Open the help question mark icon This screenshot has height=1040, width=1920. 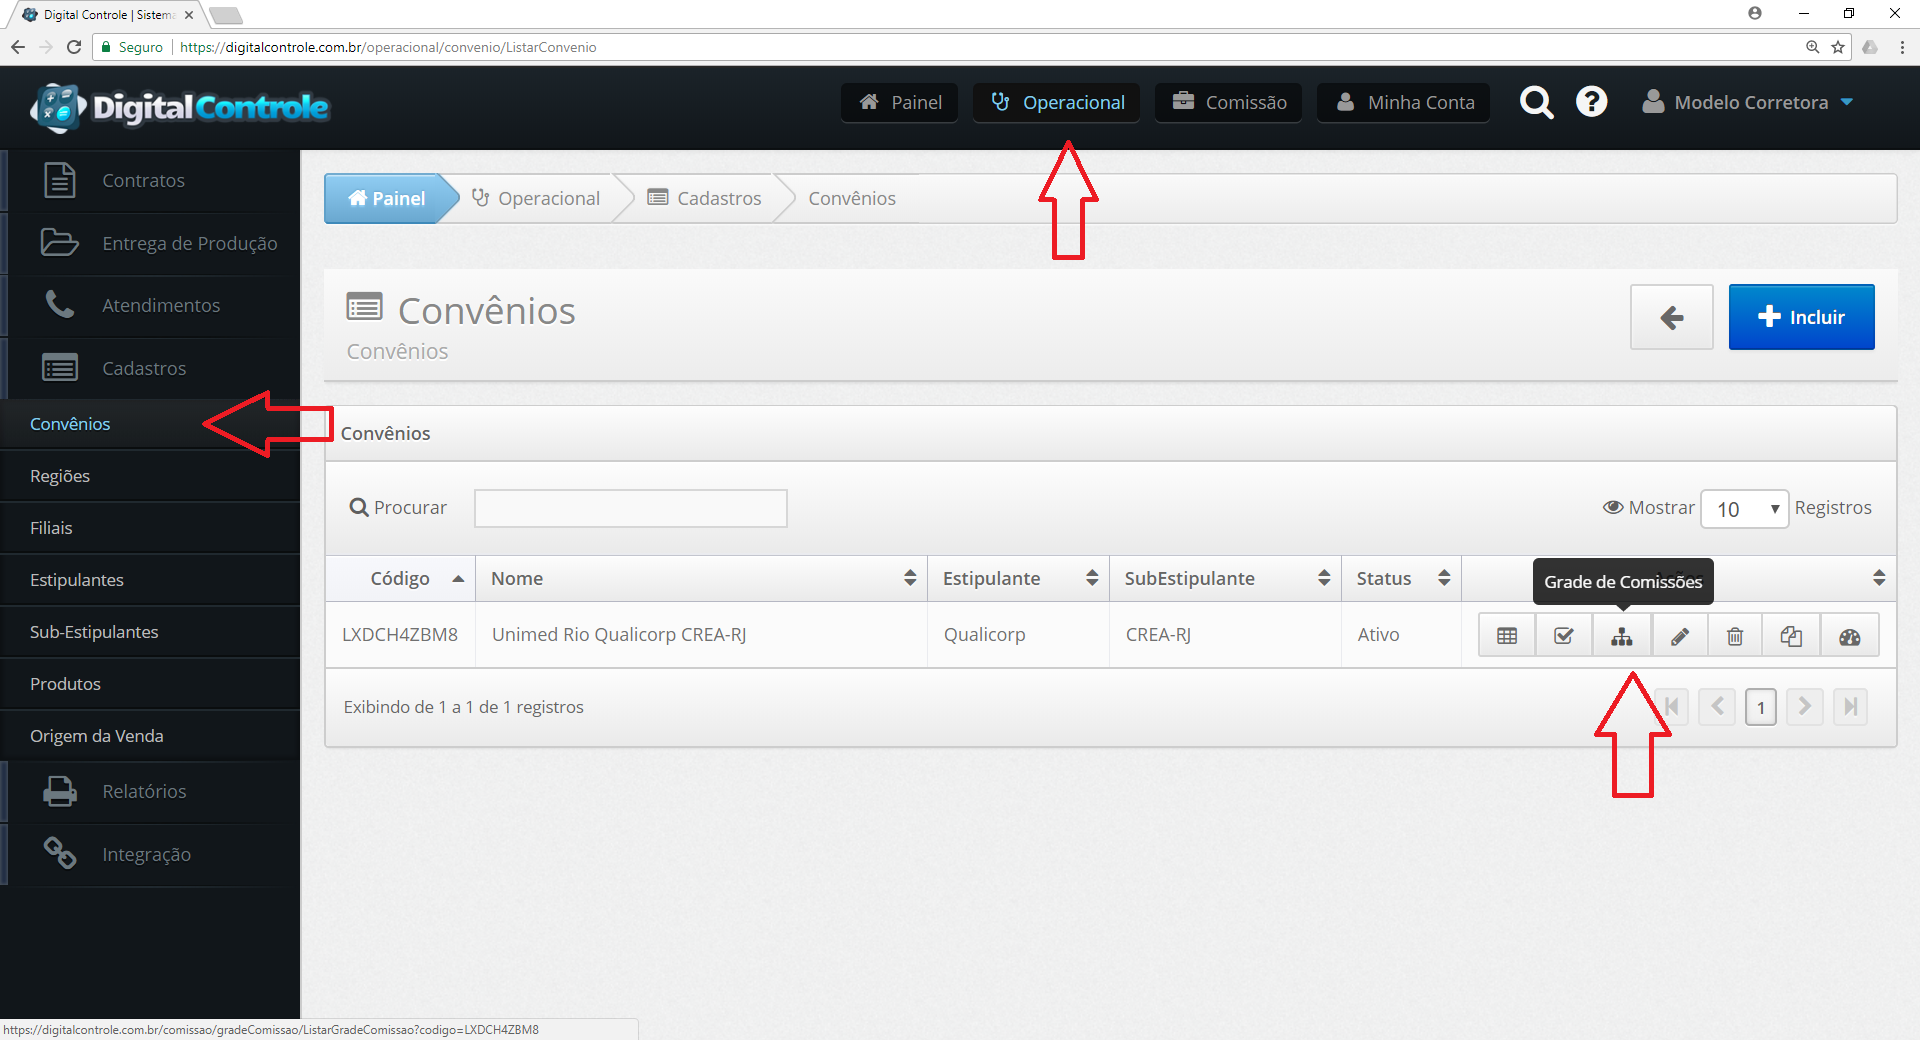[1591, 101]
